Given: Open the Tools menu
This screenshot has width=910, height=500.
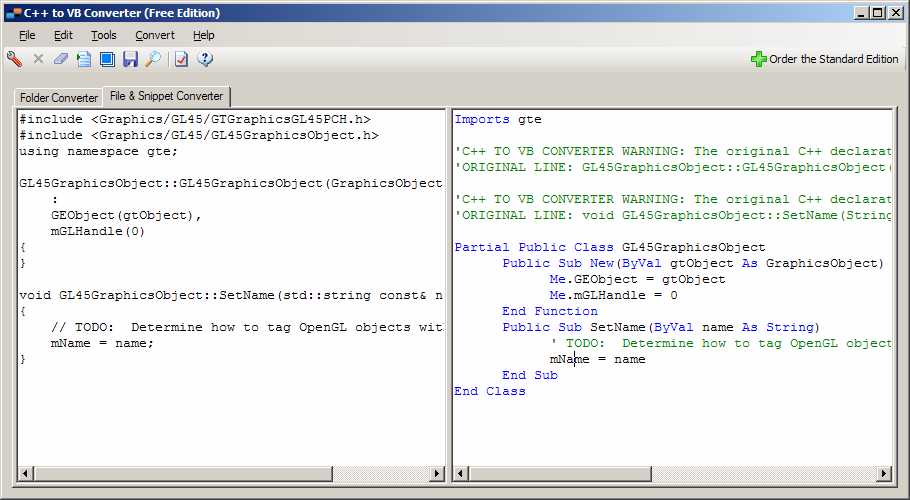Looking at the screenshot, I should coord(103,35).
